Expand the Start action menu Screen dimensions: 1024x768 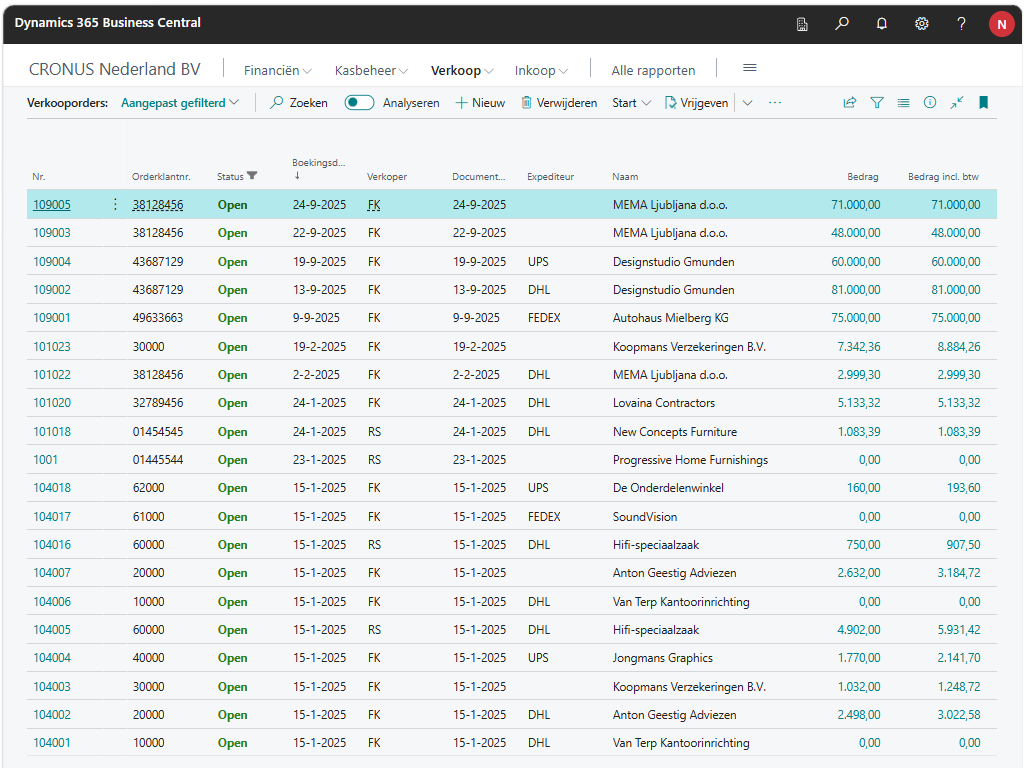tap(632, 102)
